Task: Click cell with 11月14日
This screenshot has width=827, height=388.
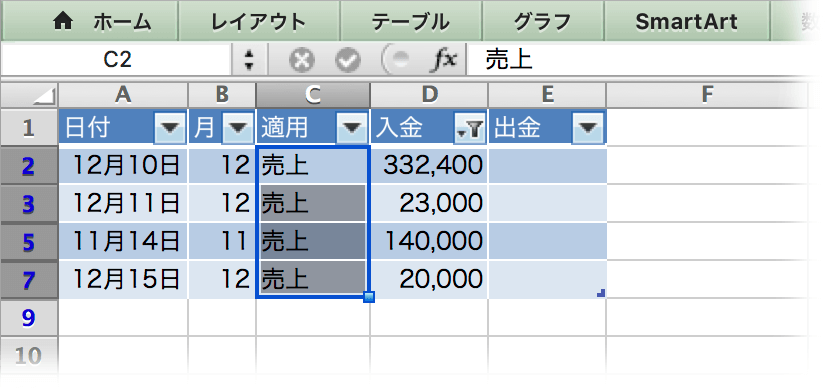Action: [123, 241]
